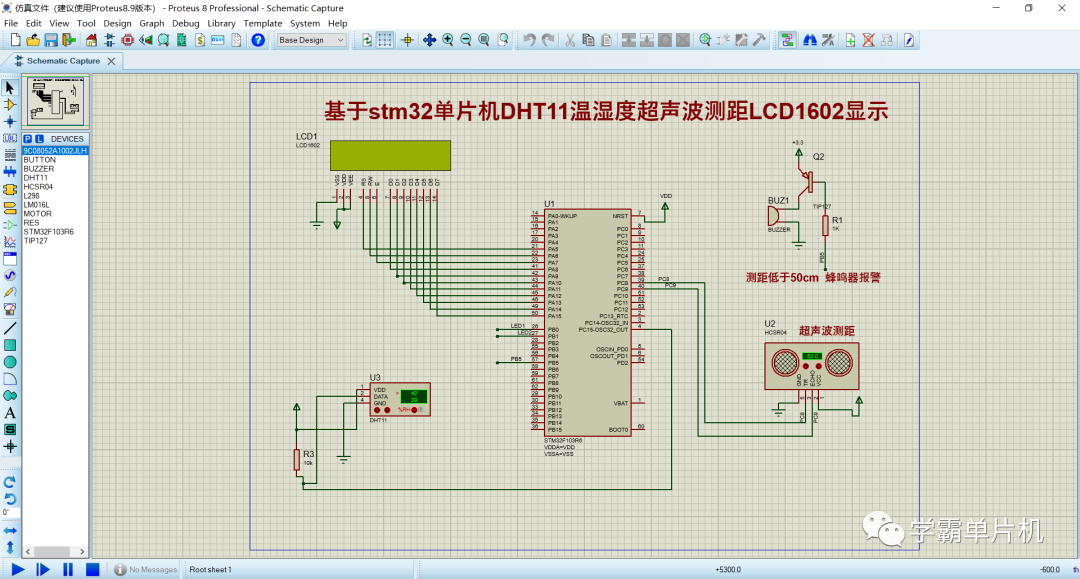Open the Search and Tag binoculars icon

pos(812,40)
